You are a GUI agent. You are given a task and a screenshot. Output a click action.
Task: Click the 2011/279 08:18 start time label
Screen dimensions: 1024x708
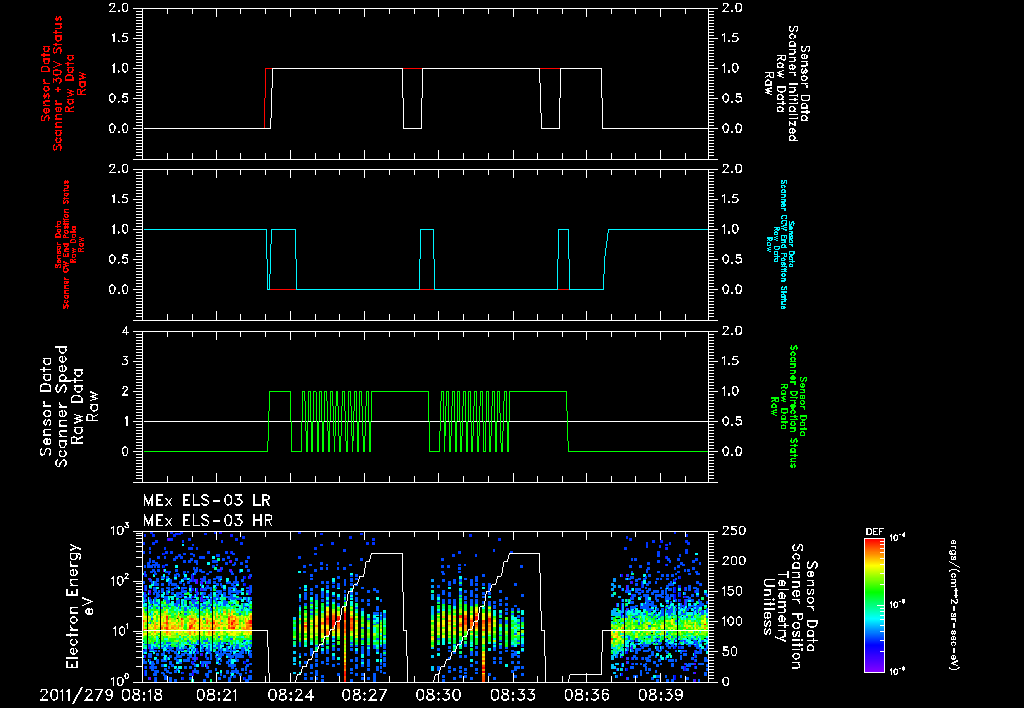tap(101, 695)
